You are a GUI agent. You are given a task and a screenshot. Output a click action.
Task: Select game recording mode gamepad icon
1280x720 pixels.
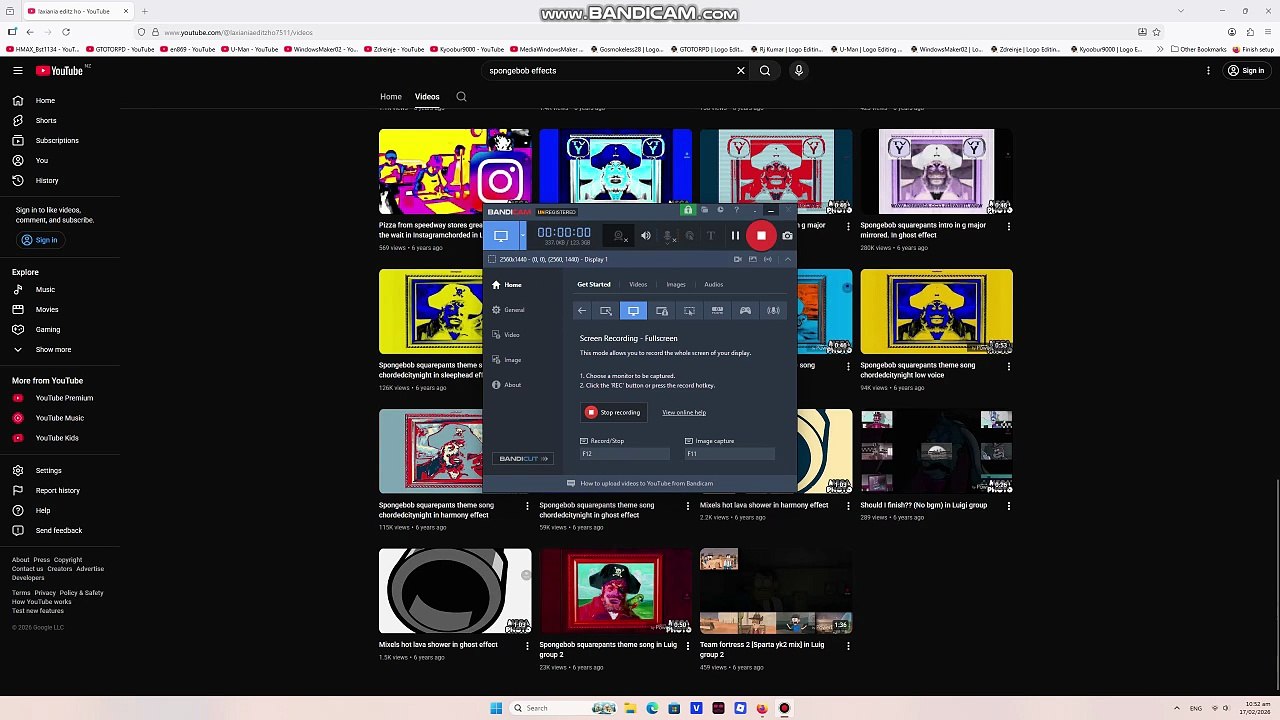point(745,311)
